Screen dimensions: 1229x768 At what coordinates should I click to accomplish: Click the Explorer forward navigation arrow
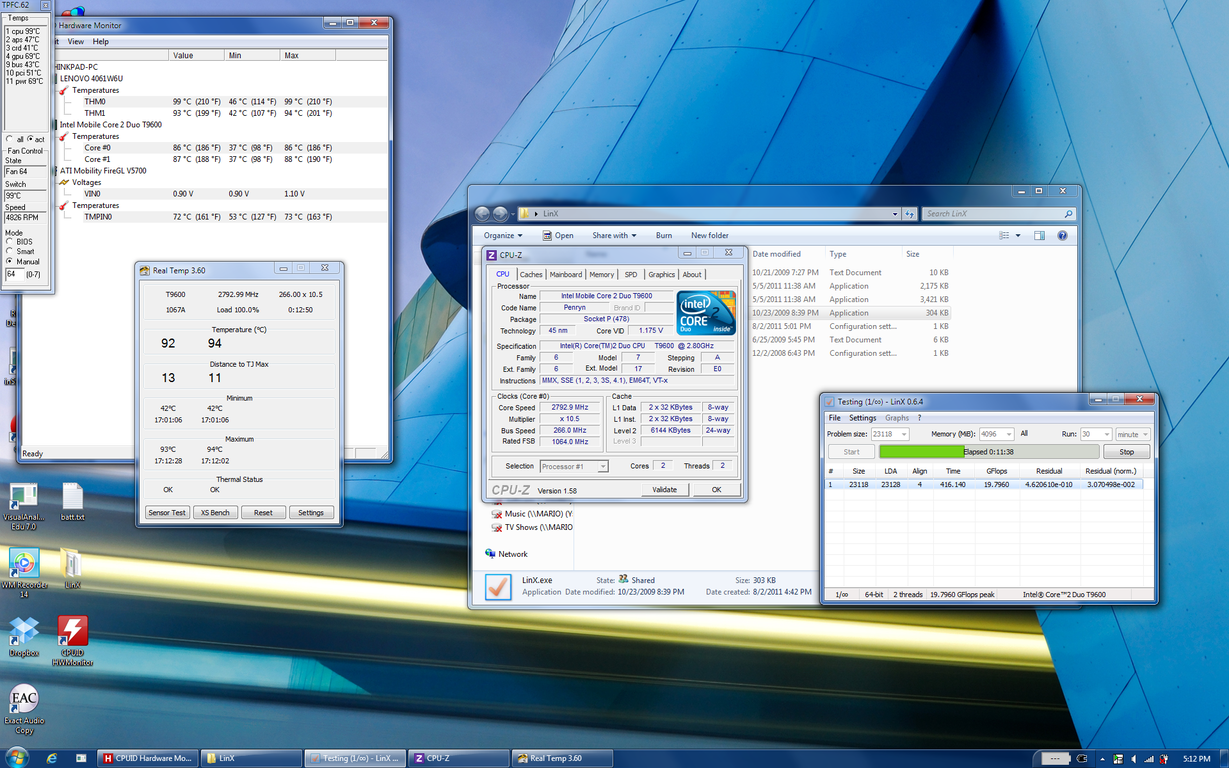click(501, 213)
